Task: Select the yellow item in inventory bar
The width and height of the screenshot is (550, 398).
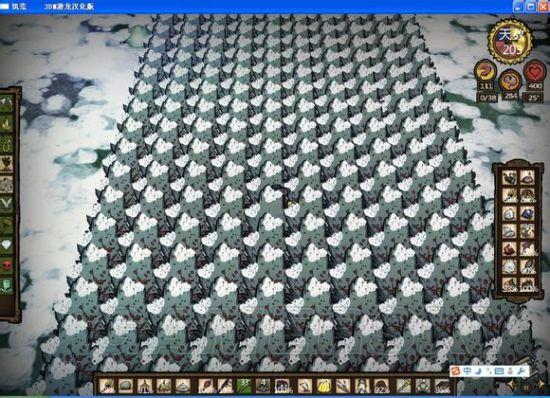Action: tap(324, 386)
